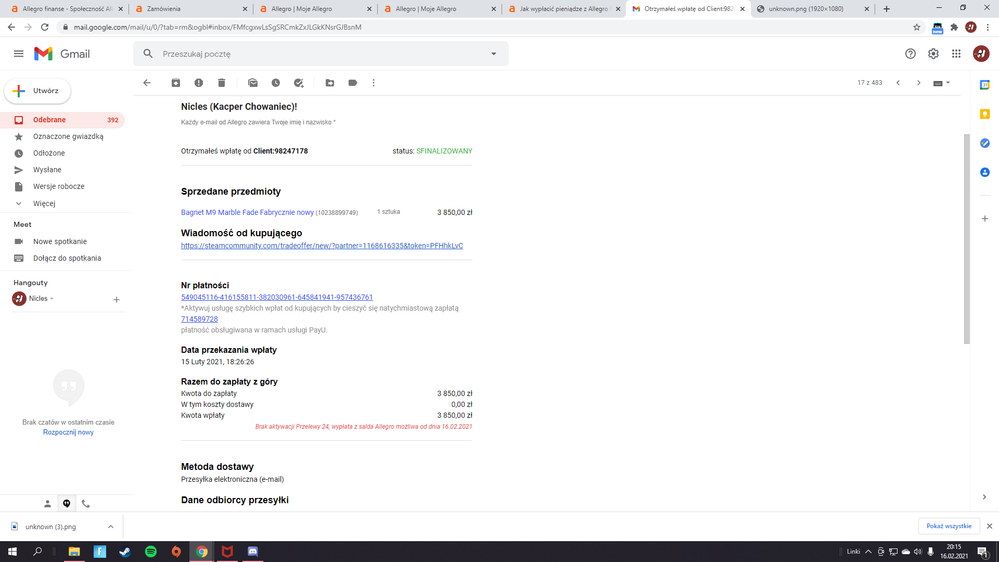
Task: Open the Google apps grid
Action: pos(956,54)
